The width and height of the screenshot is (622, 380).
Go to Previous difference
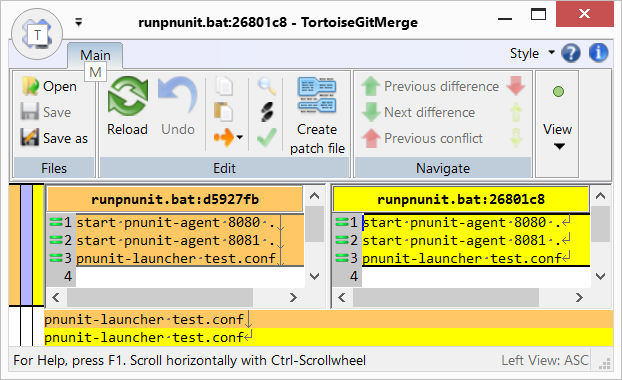430,86
